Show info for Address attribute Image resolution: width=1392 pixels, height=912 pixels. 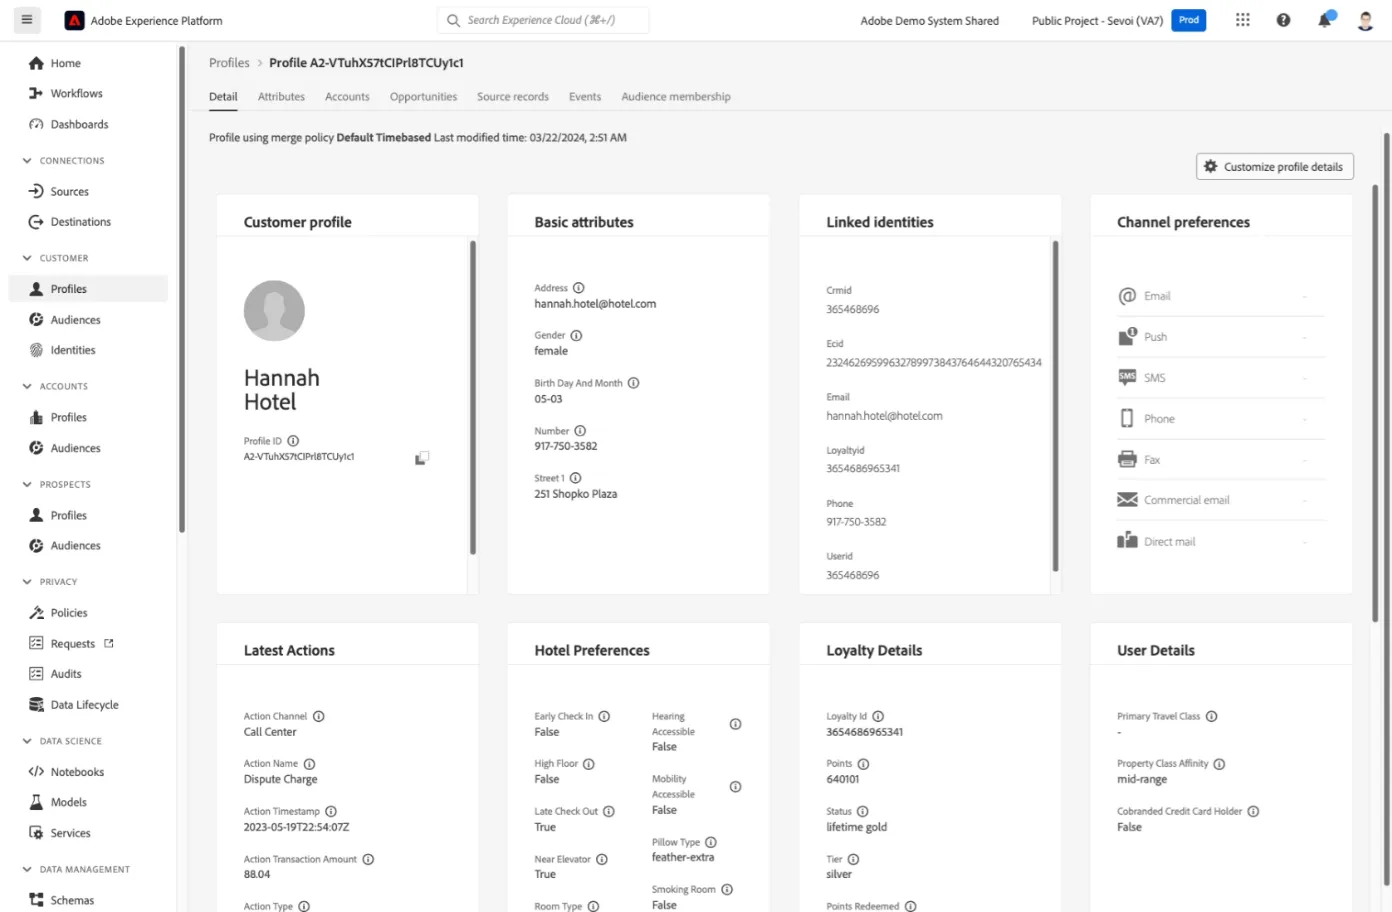tap(578, 288)
